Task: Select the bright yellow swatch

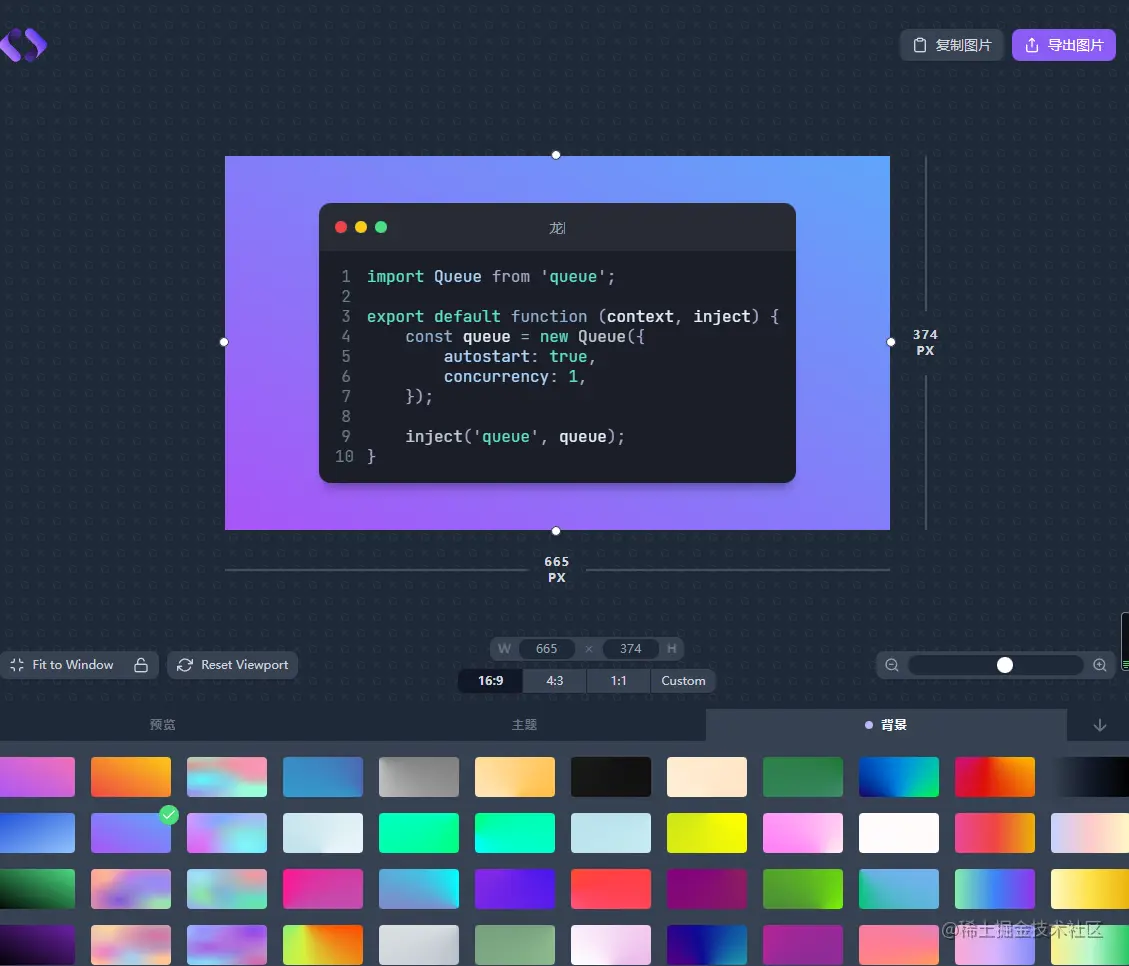Action: click(x=706, y=833)
